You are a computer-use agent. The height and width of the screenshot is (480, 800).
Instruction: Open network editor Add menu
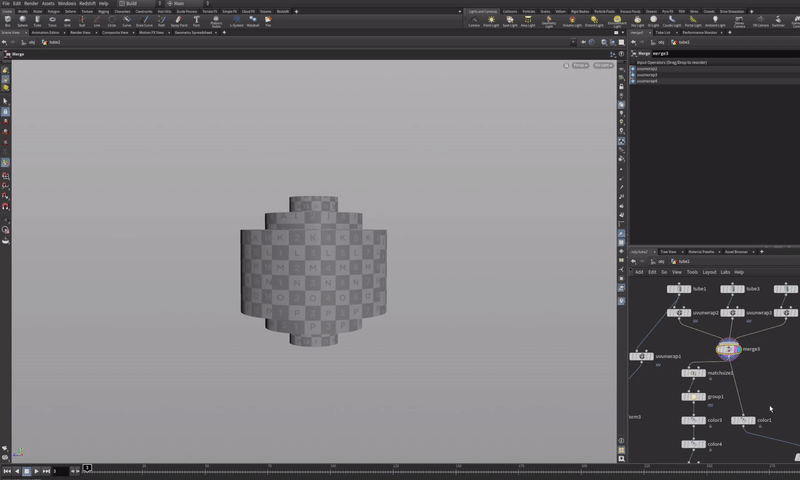(x=639, y=272)
